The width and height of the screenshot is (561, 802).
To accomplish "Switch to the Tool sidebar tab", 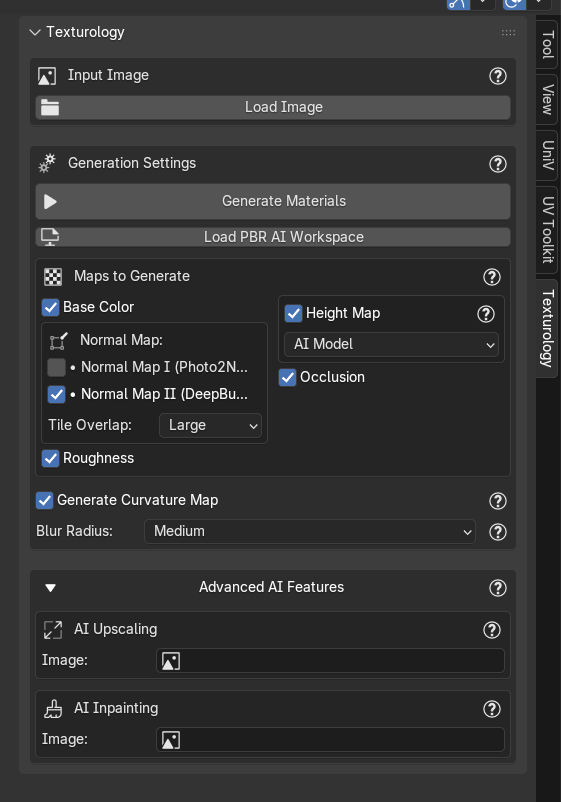I will click(547, 44).
